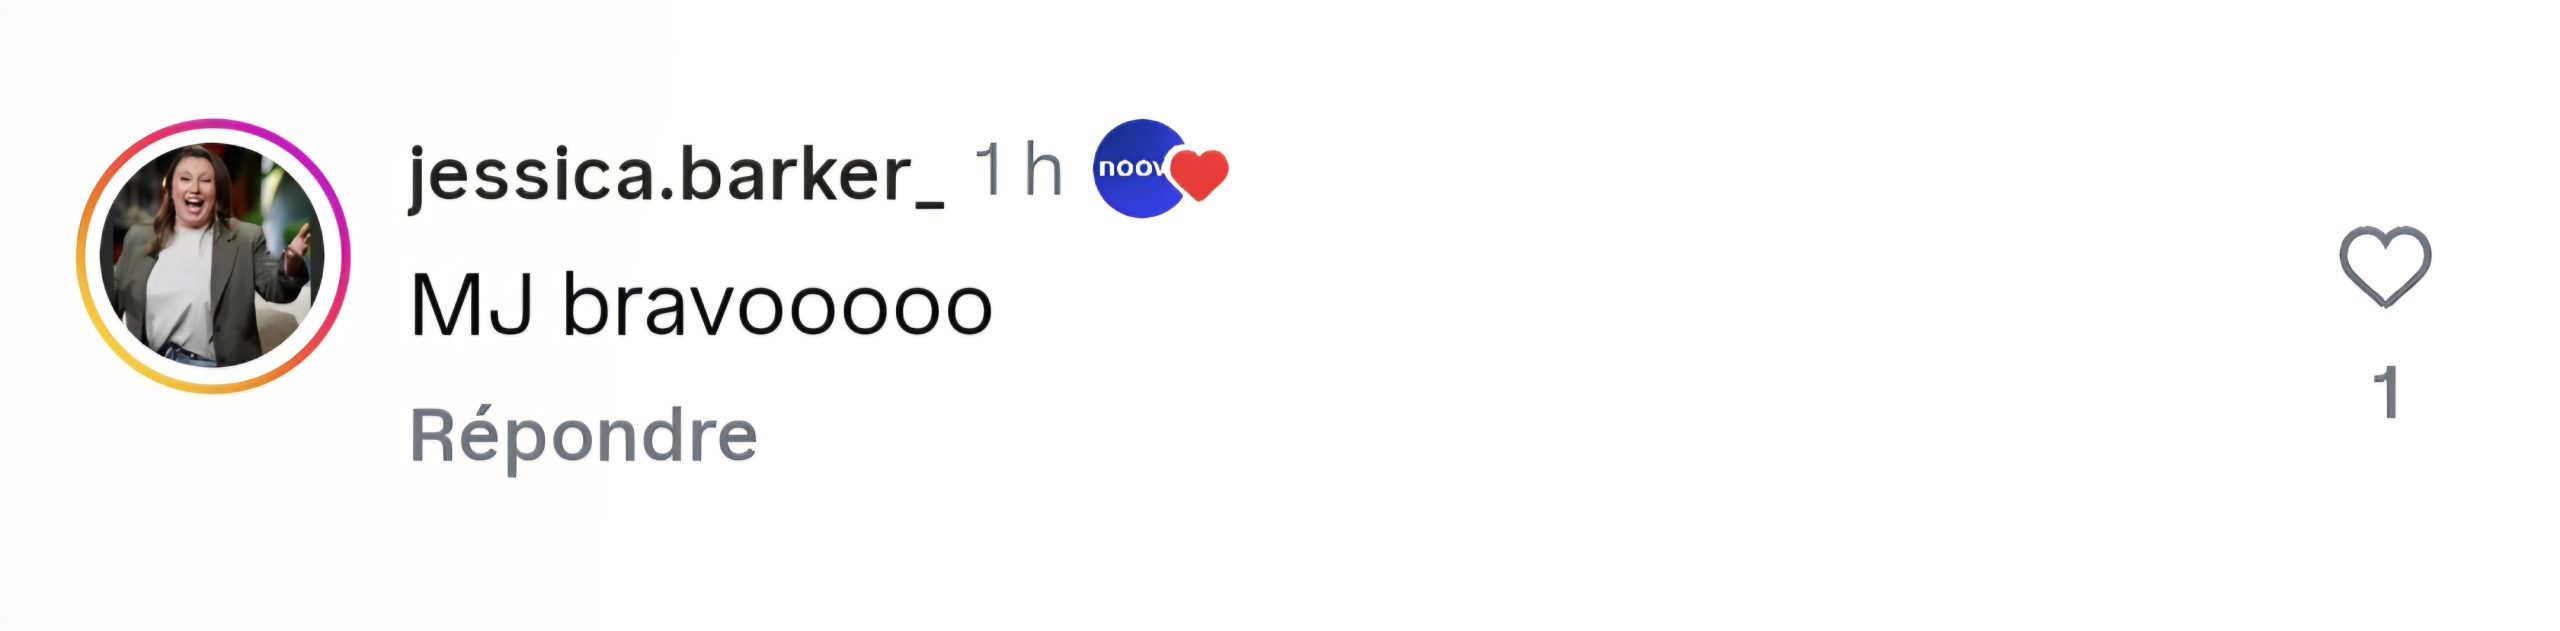This screenshot has width=2560, height=631.
Task: Open the jessica.barker_ username link
Action: [x=675, y=174]
